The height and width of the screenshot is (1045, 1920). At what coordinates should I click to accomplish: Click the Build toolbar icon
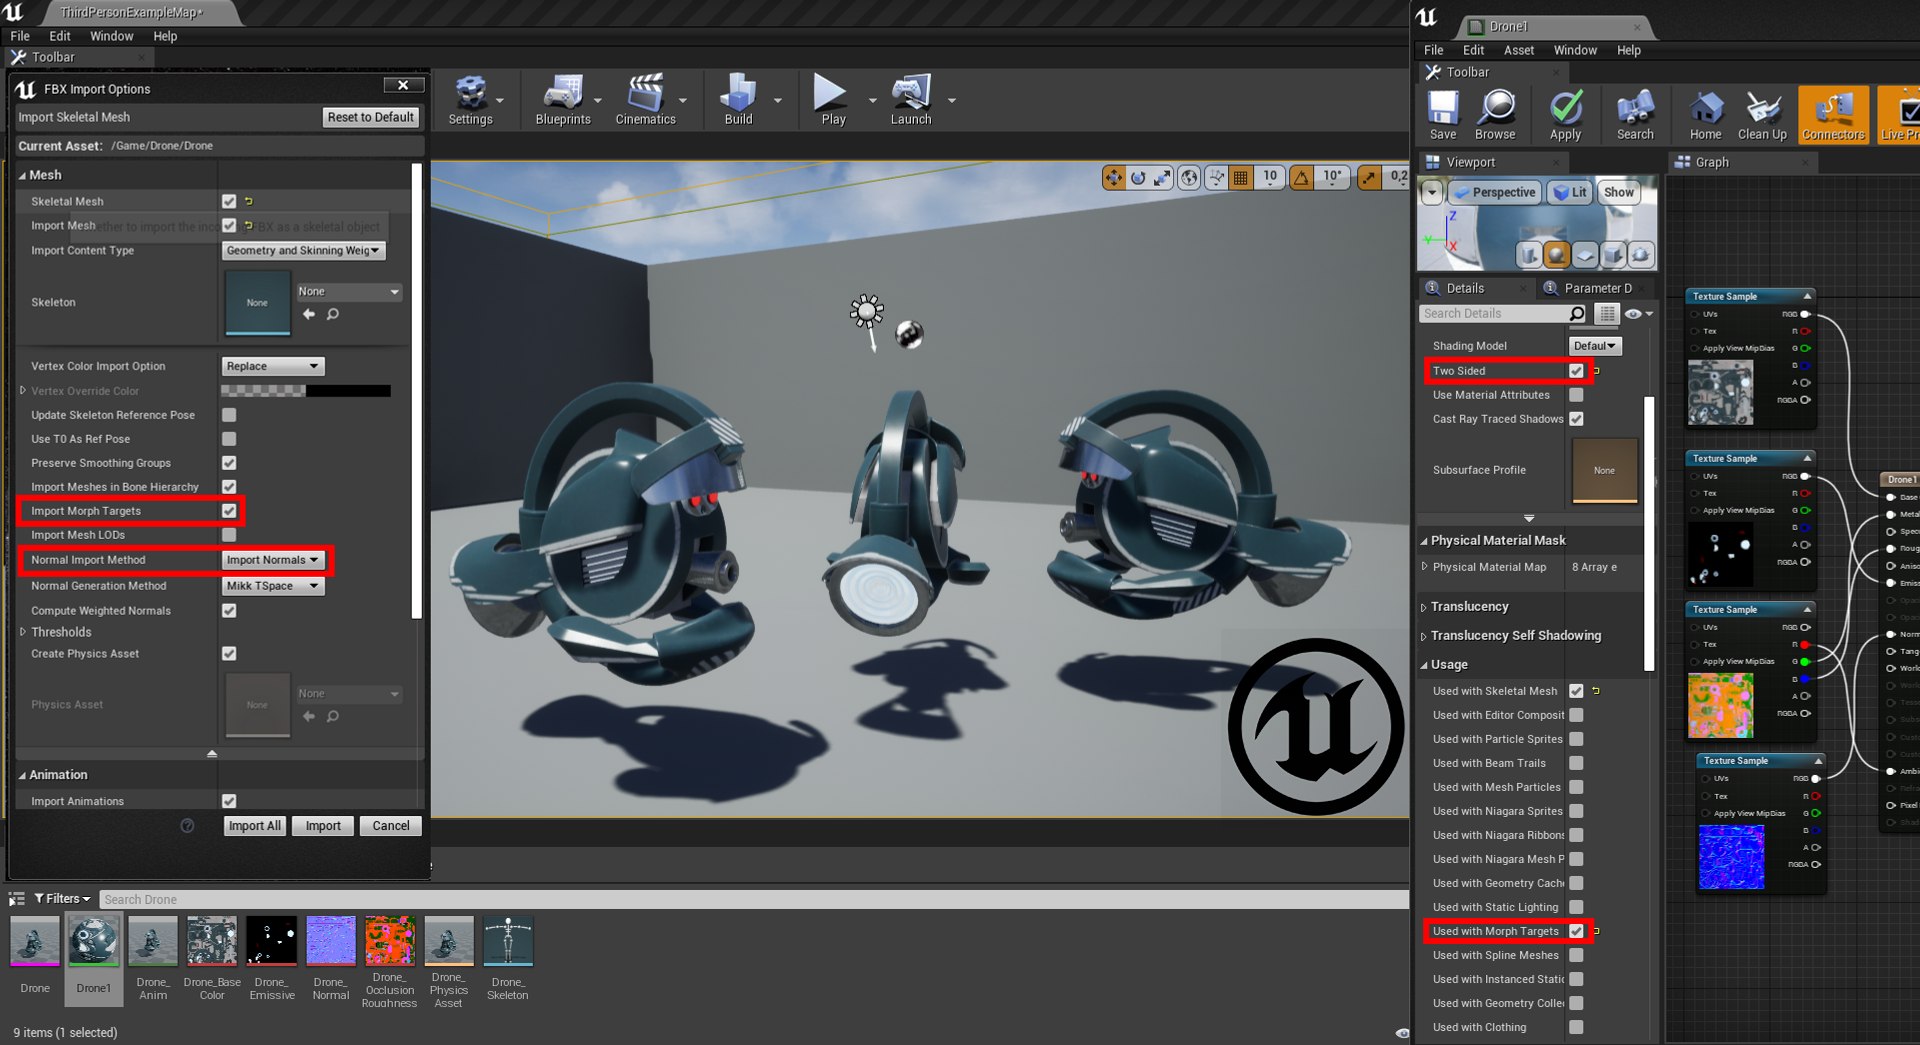click(x=738, y=100)
